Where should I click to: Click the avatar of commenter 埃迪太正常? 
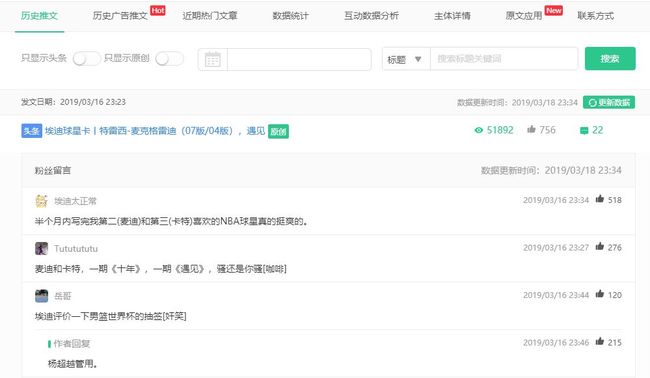click(x=41, y=201)
